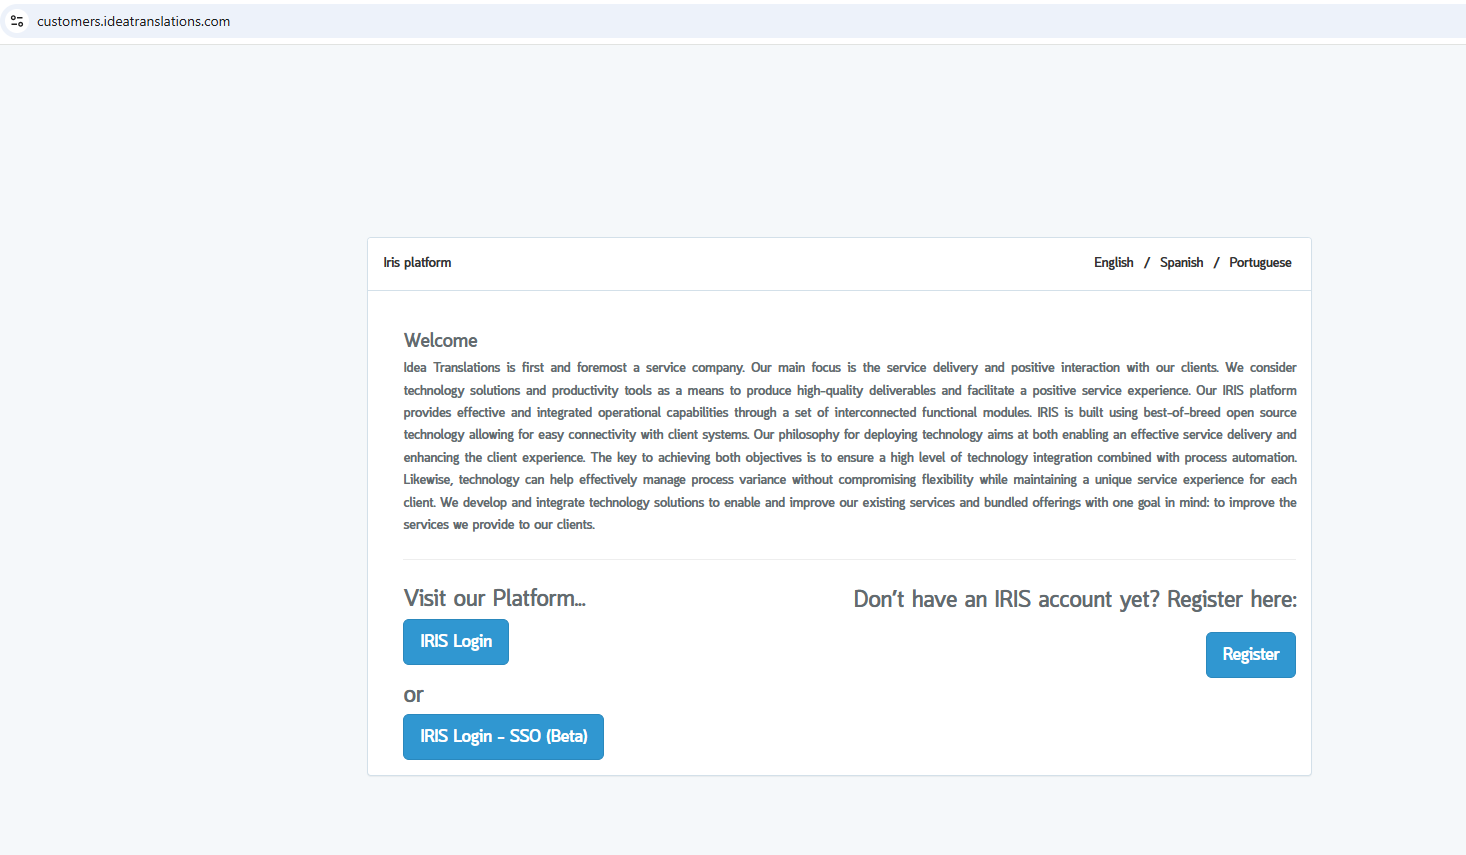This screenshot has width=1466, height=855.
Task: Click the slash between Spanish and Portuguese
Action: coord(1216,263)
